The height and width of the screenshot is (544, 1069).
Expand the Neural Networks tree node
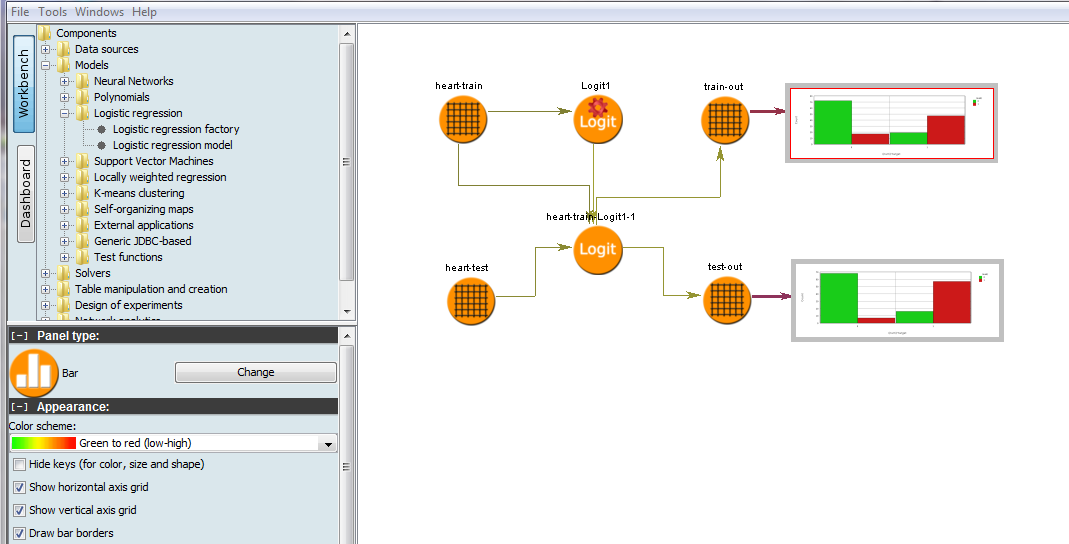pos(65,81)
